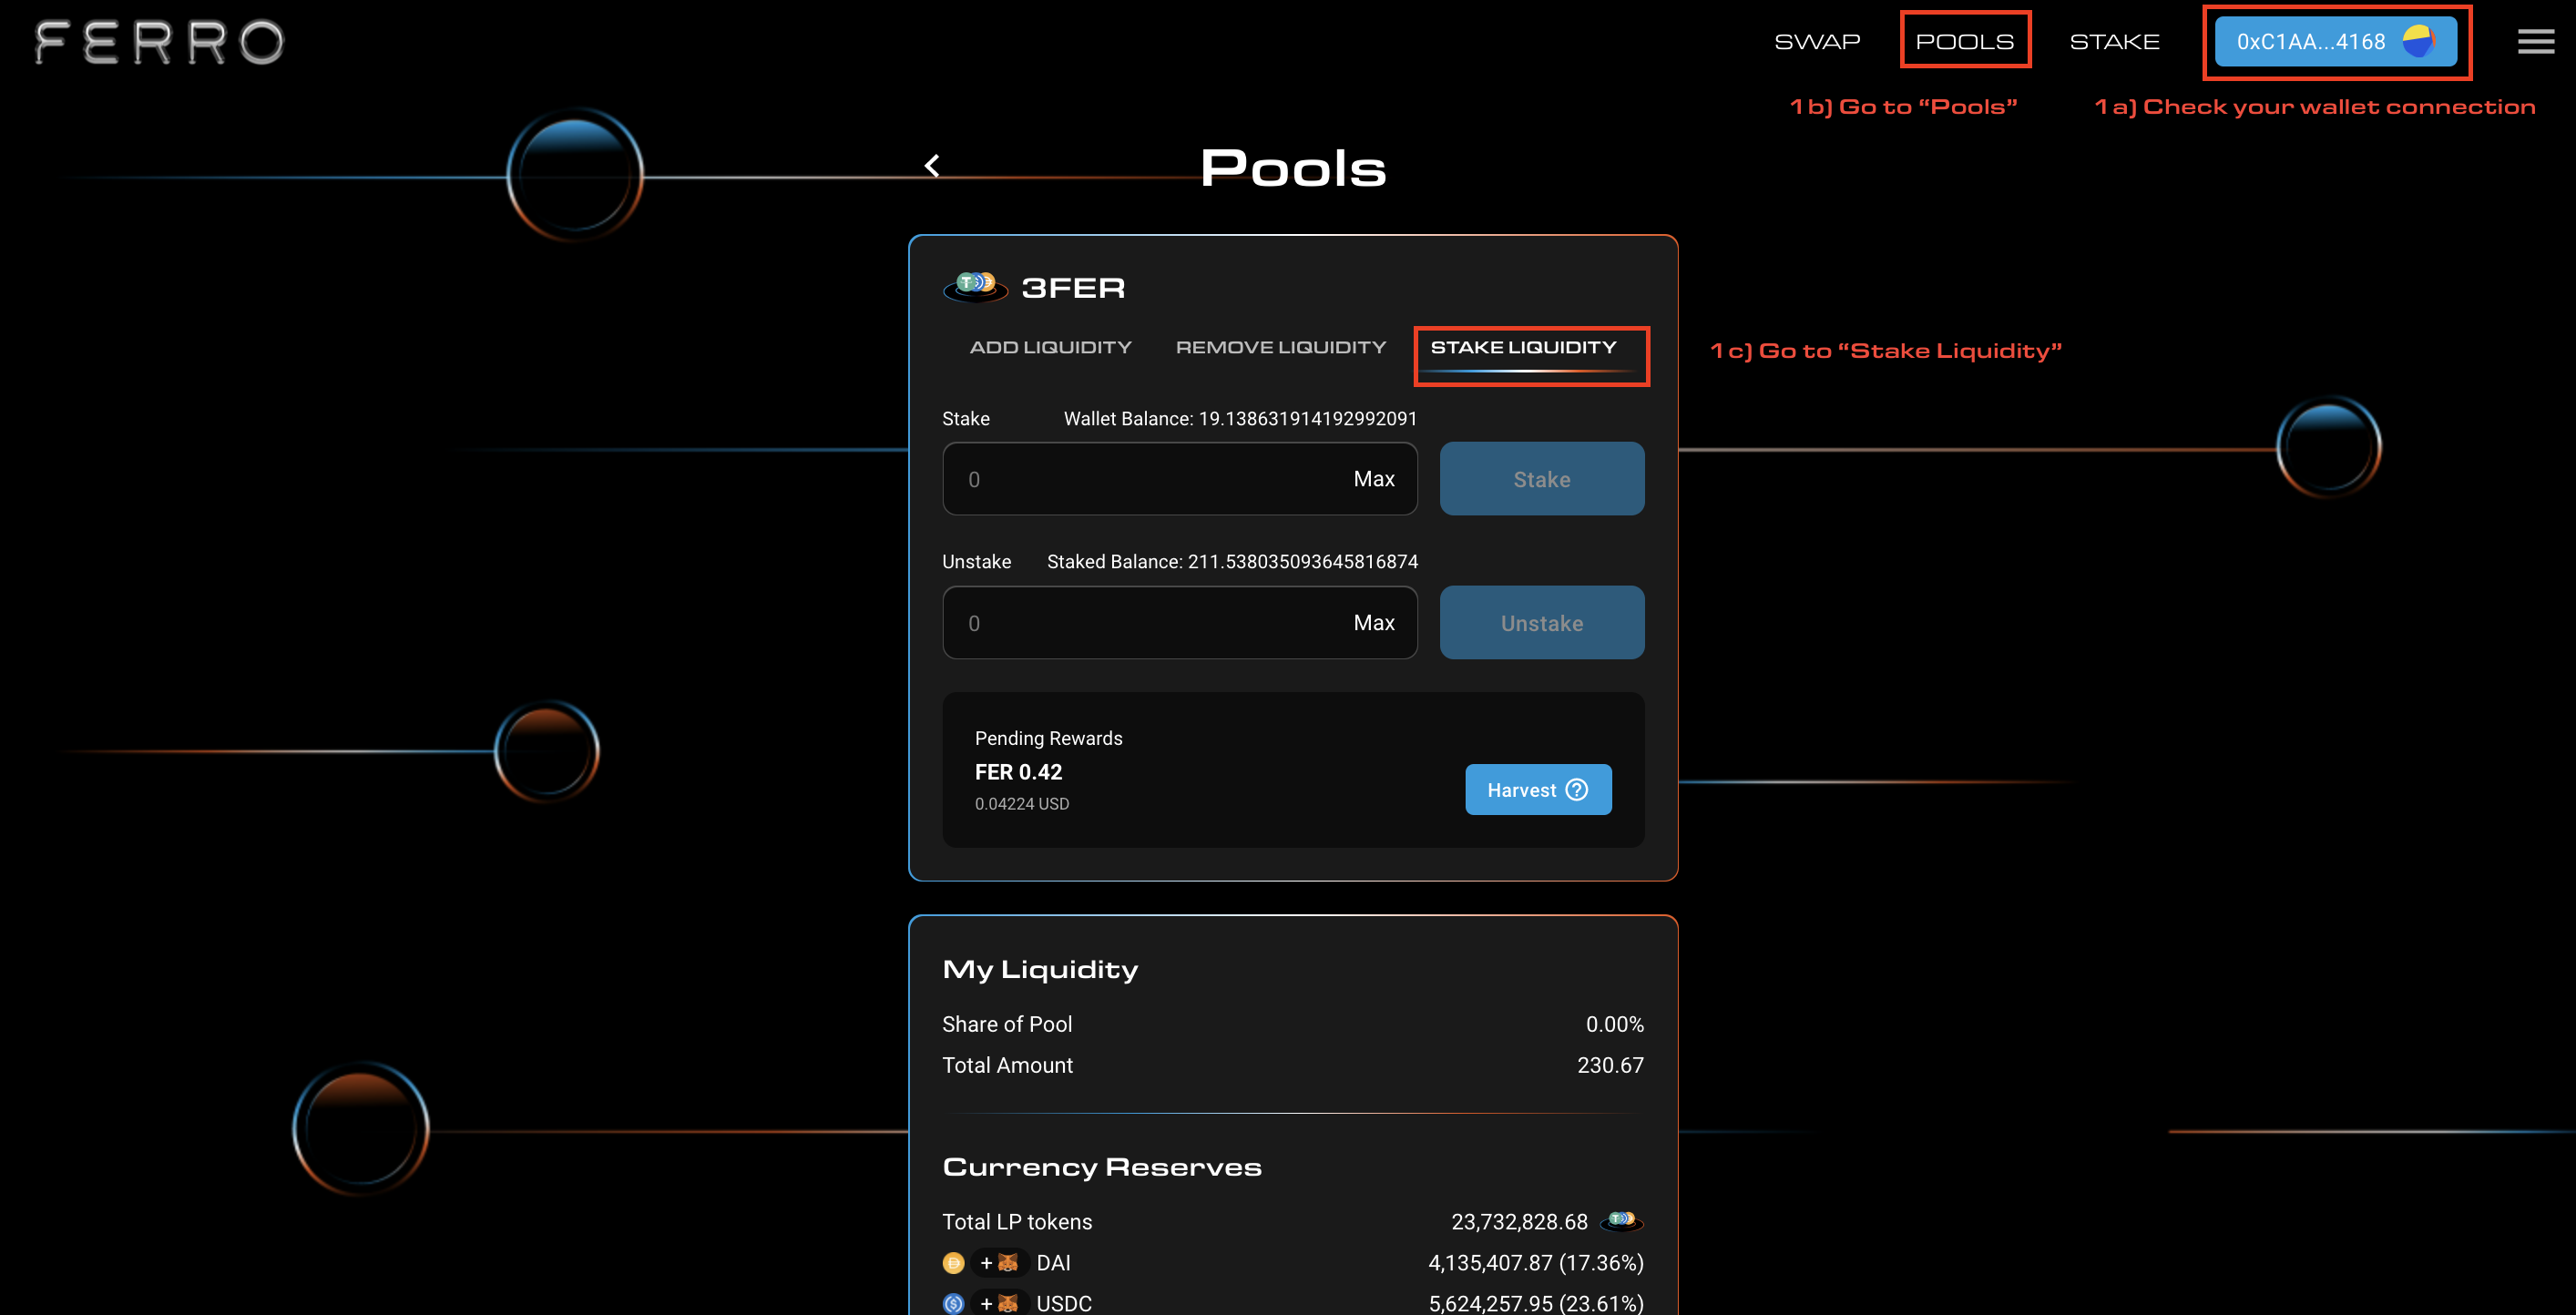Go back with the left chevron arrow

tap(932, 166)
